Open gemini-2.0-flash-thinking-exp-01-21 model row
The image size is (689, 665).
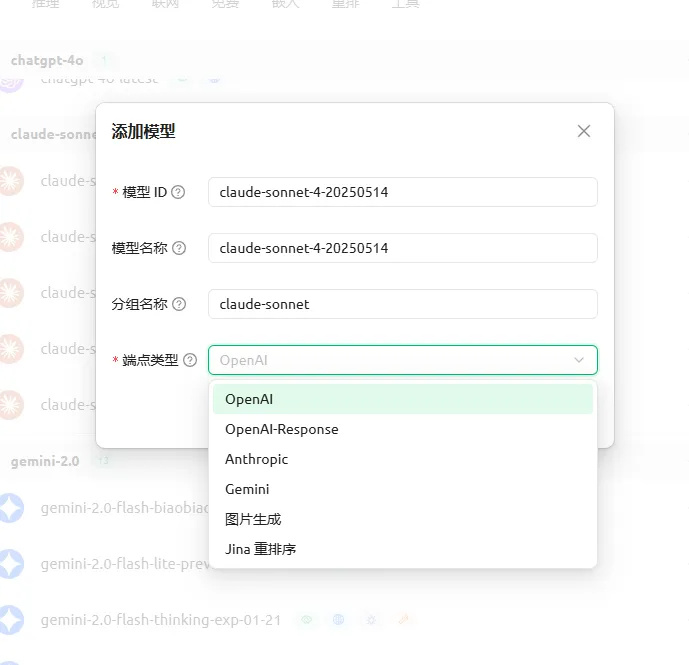point(161,620)
